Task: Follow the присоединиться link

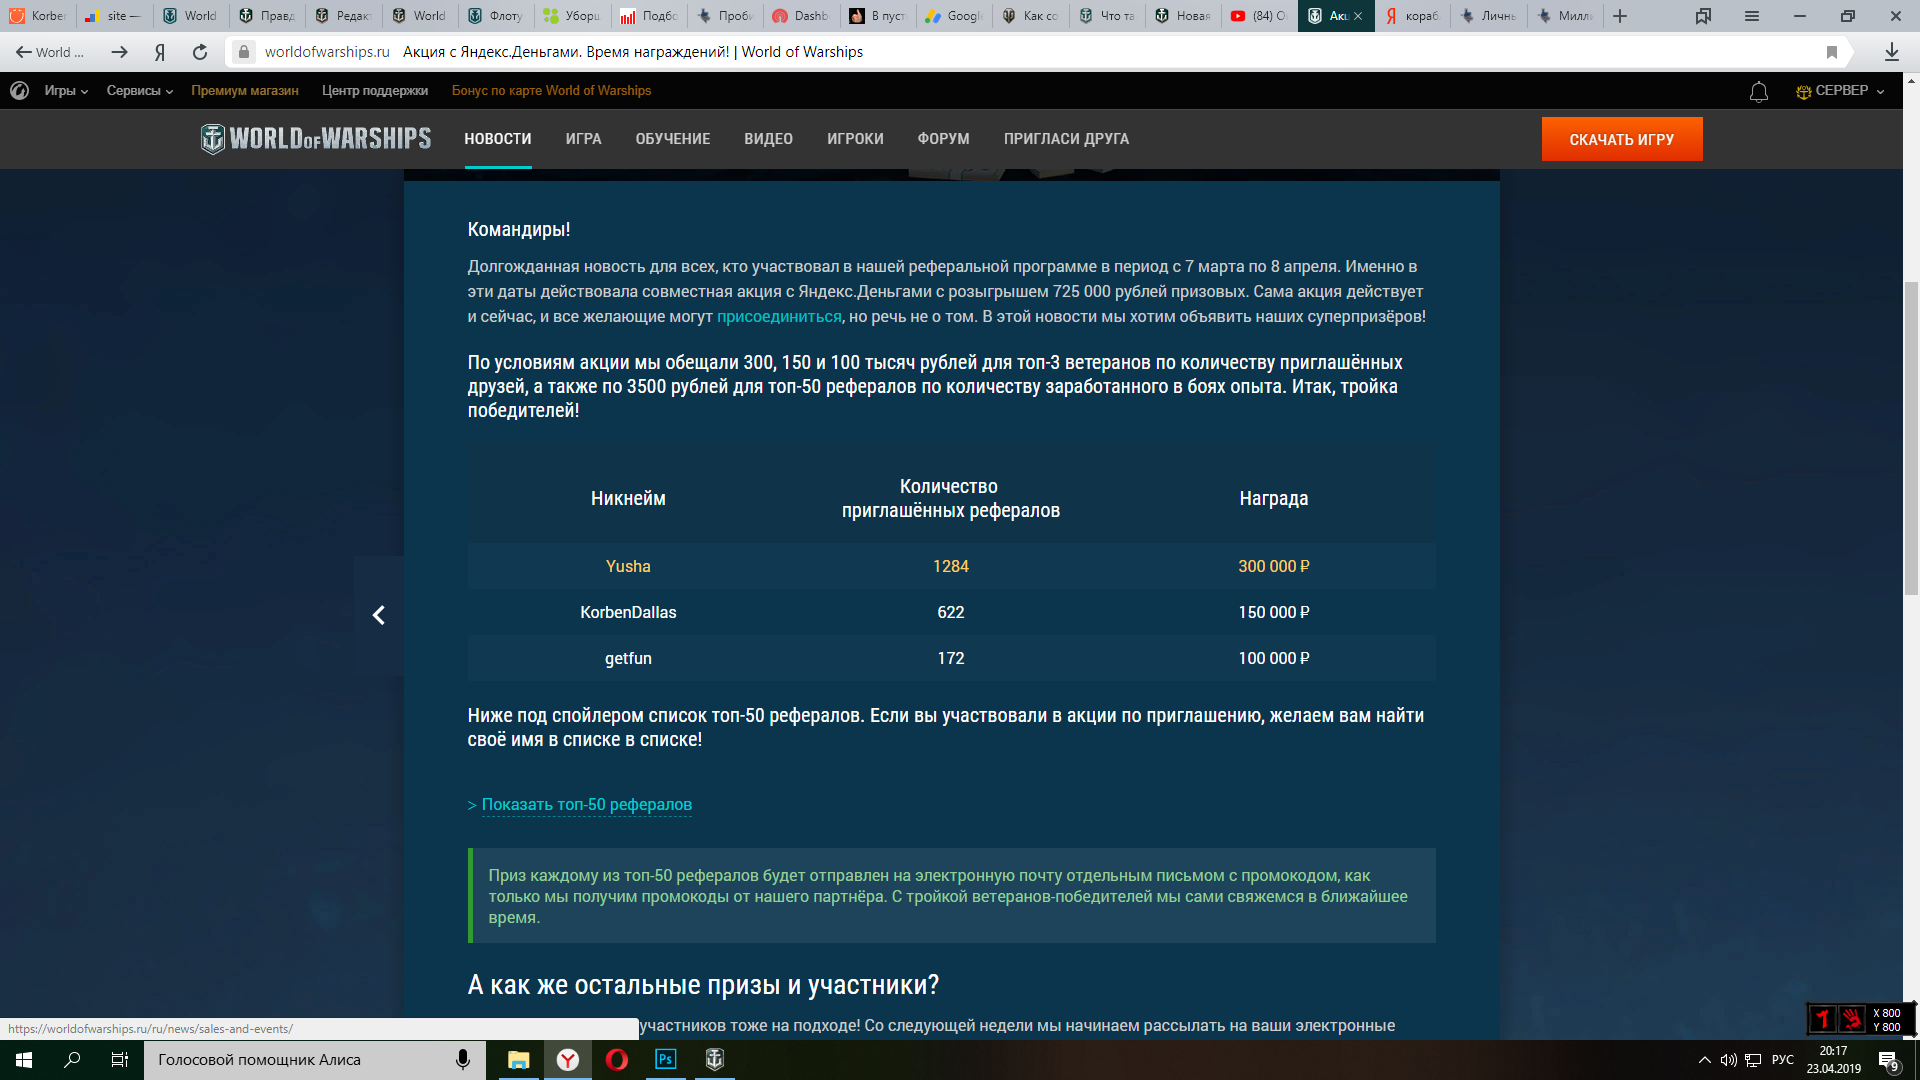Action: coord(779,316)
